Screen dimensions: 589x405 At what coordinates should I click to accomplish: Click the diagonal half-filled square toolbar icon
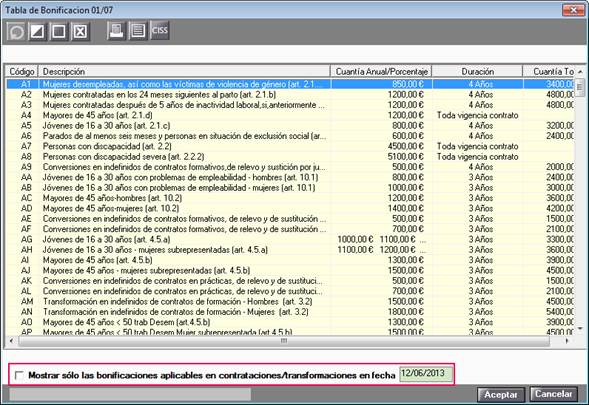tap(38, 31)
